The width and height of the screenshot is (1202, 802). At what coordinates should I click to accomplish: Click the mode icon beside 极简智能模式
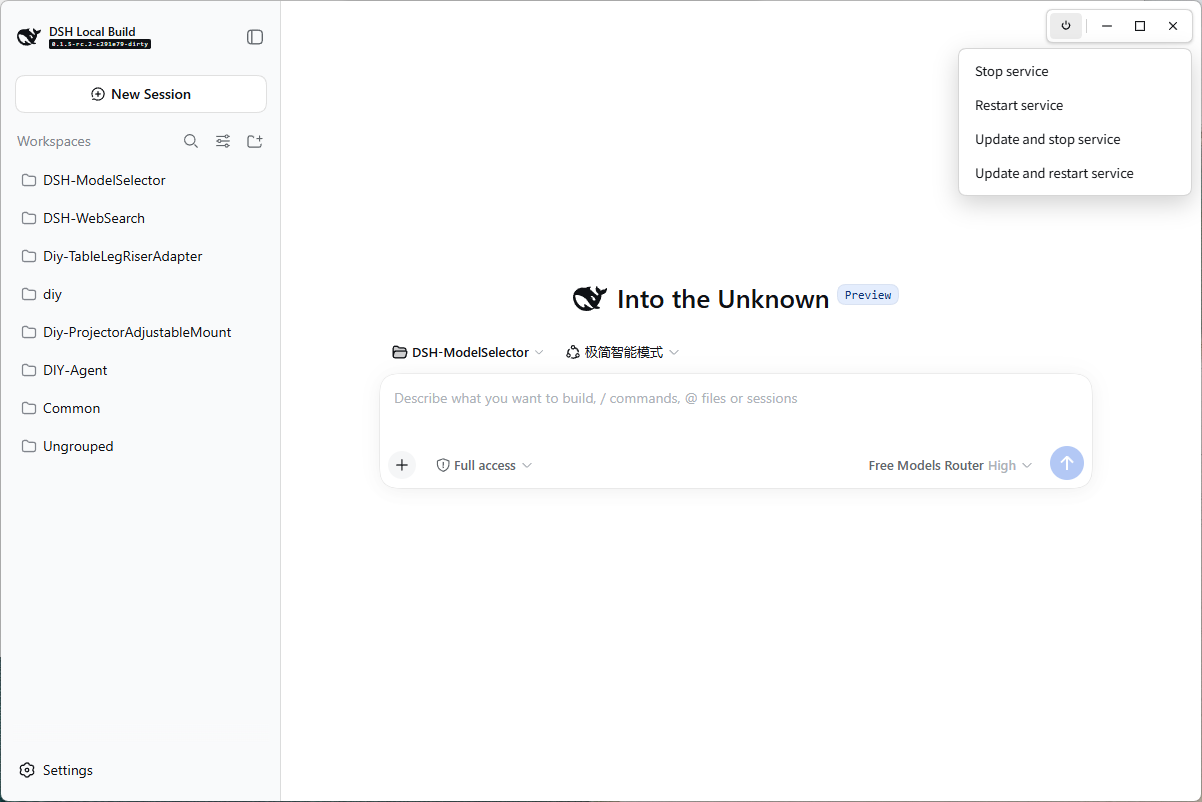tap(573, 352)
